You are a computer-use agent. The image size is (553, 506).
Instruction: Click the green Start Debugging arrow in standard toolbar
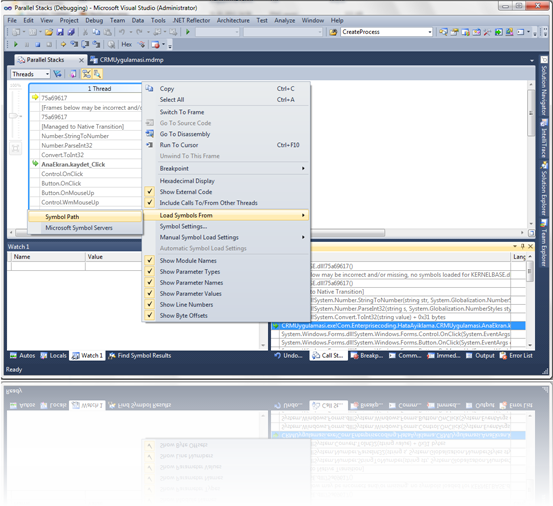(188, 32)
